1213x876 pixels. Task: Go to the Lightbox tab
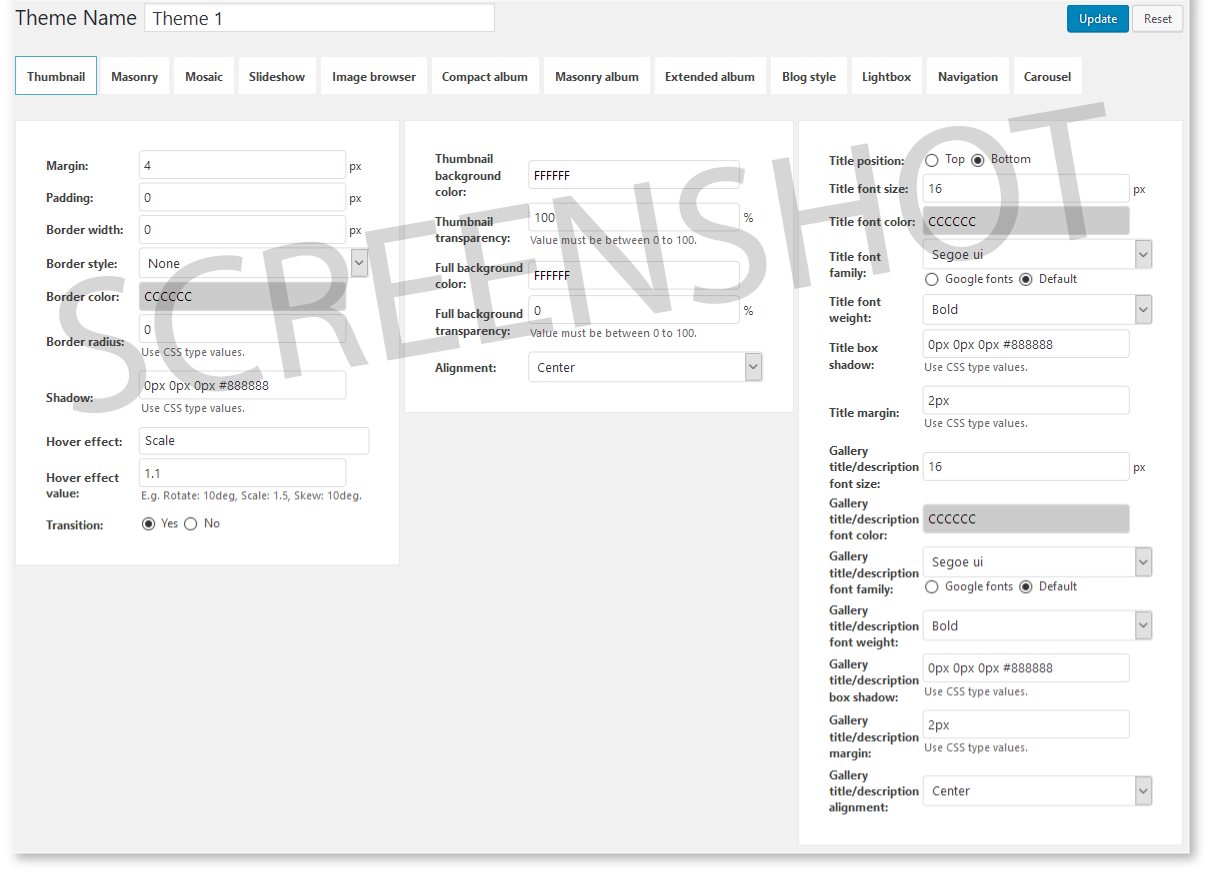click(x=886, y=77)
